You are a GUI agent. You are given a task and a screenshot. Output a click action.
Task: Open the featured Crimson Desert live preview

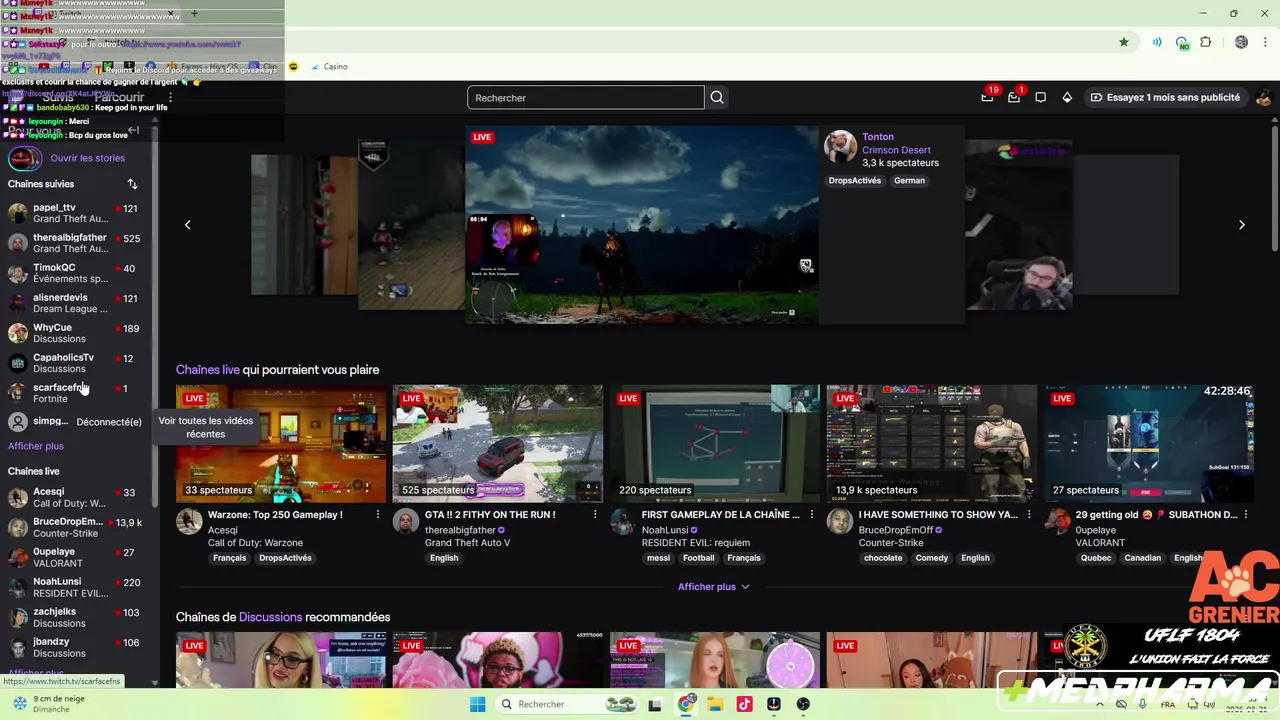pyautogui.click(x=642, y=224)
